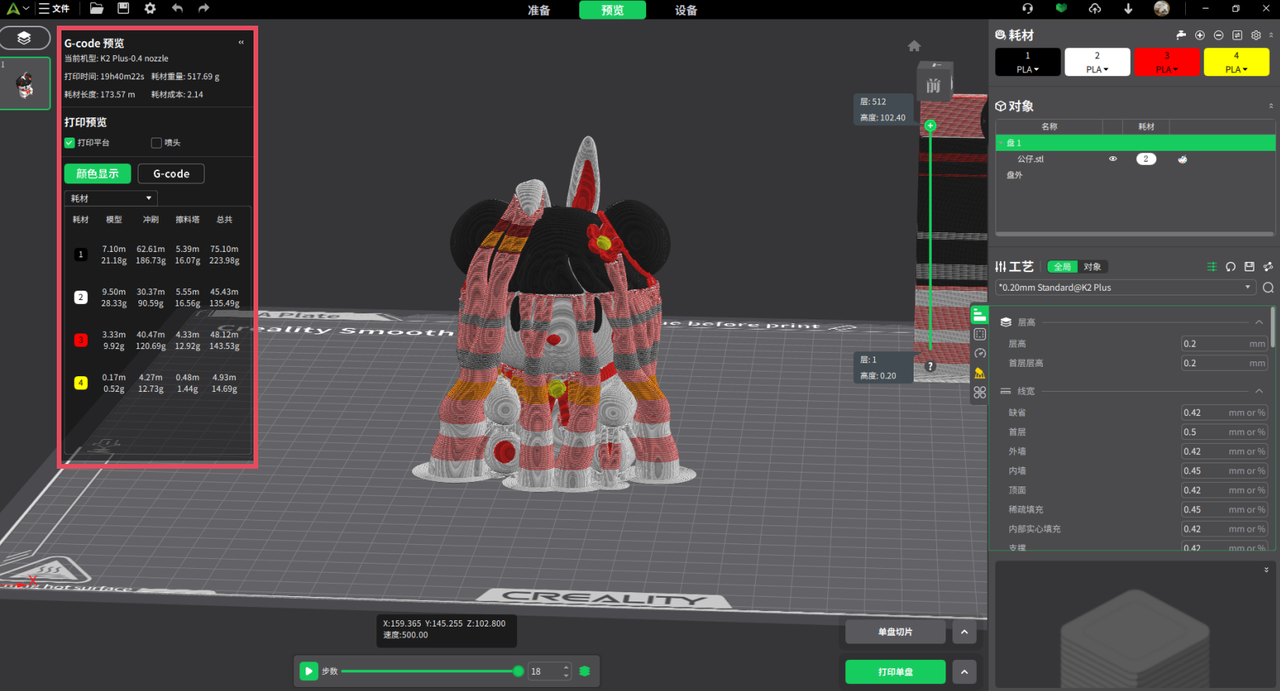
Task: Click filament 3 red swatch in the usage table
Action: [x=81, y=340]
